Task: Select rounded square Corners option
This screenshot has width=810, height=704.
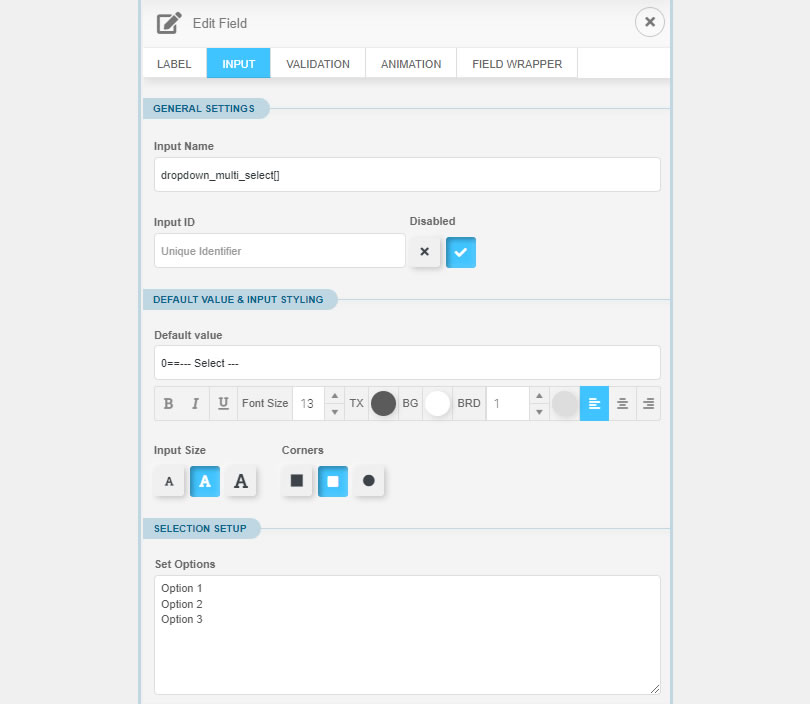Action: [333, 481]
